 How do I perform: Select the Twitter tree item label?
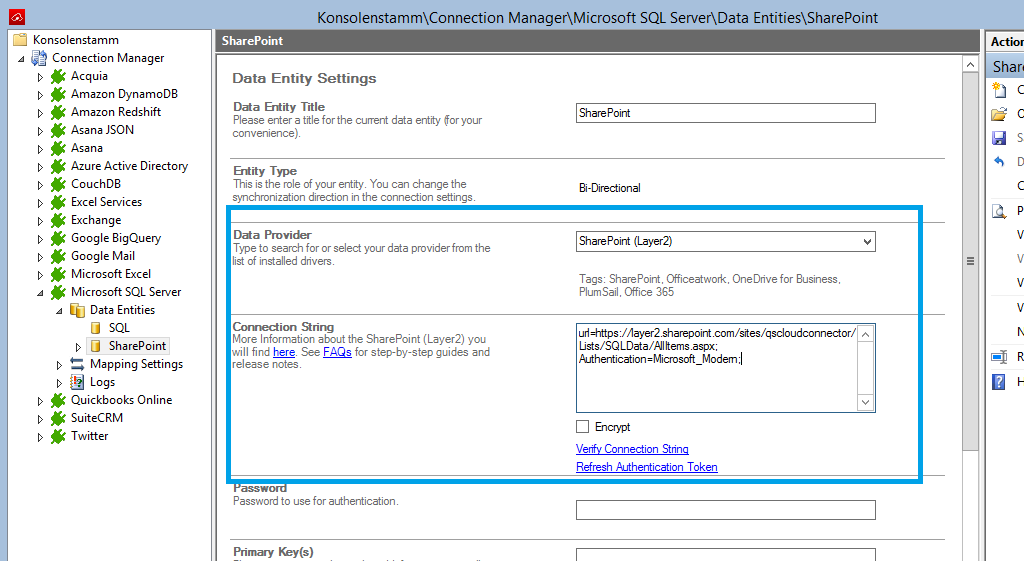[89, 436]
